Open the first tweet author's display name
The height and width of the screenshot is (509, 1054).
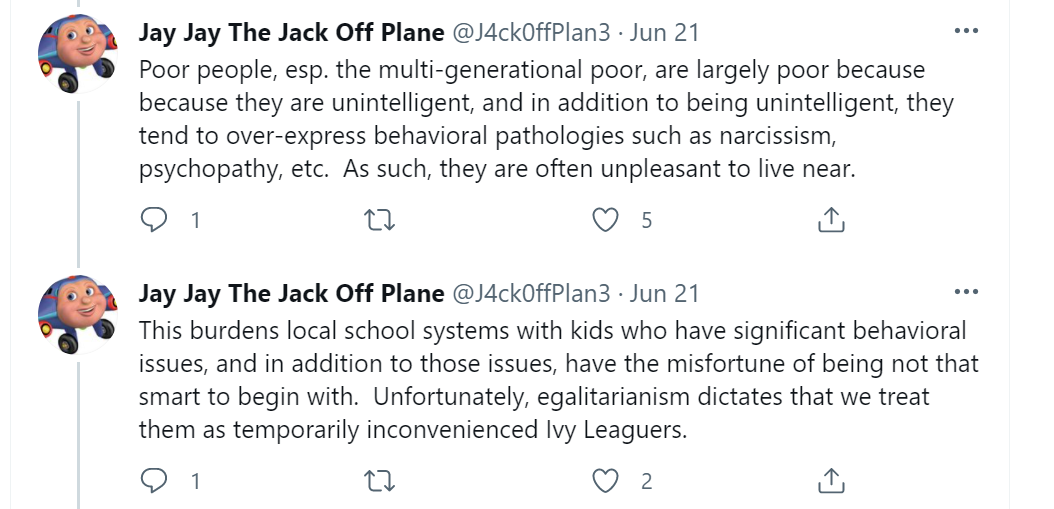coord(291,33)
